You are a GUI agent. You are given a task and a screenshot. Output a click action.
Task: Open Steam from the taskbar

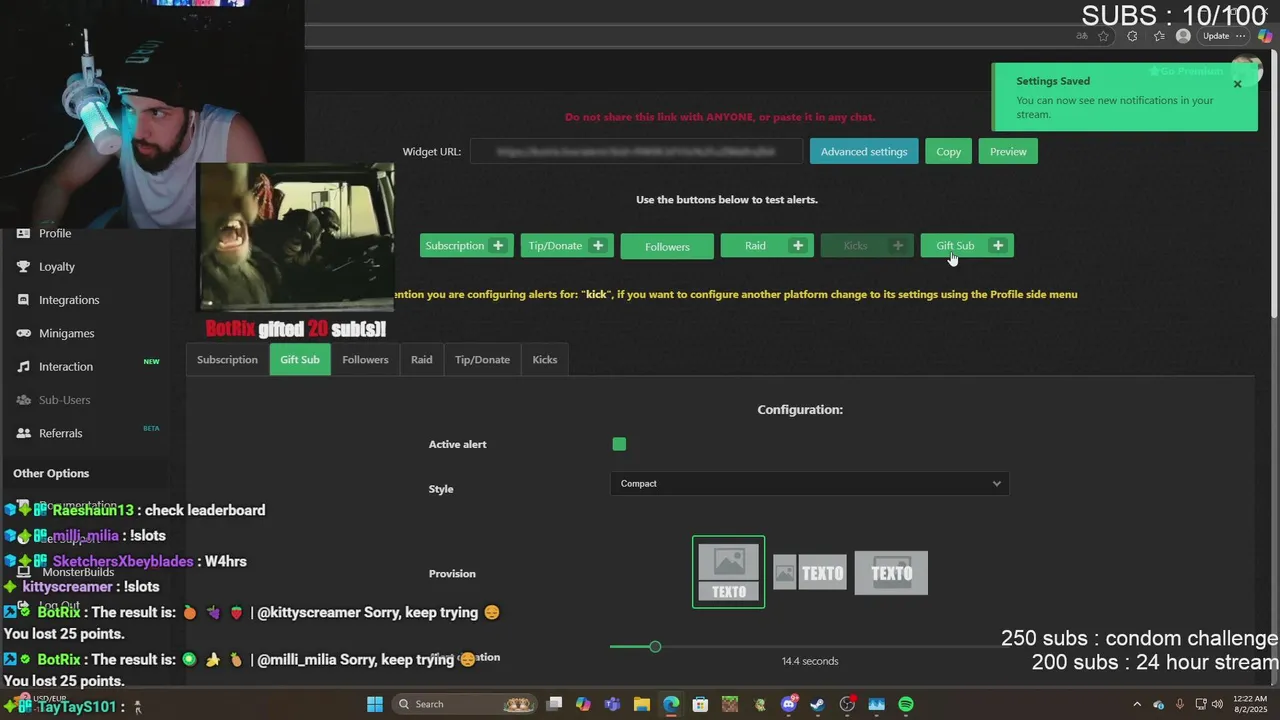pos(817,704)
